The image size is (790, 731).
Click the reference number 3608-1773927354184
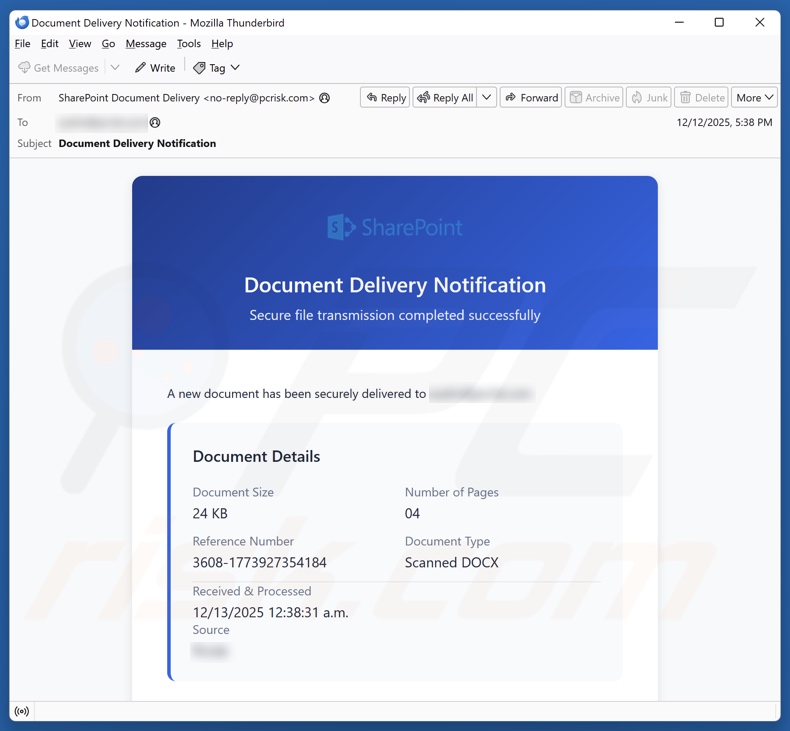[x=259, y=562]
